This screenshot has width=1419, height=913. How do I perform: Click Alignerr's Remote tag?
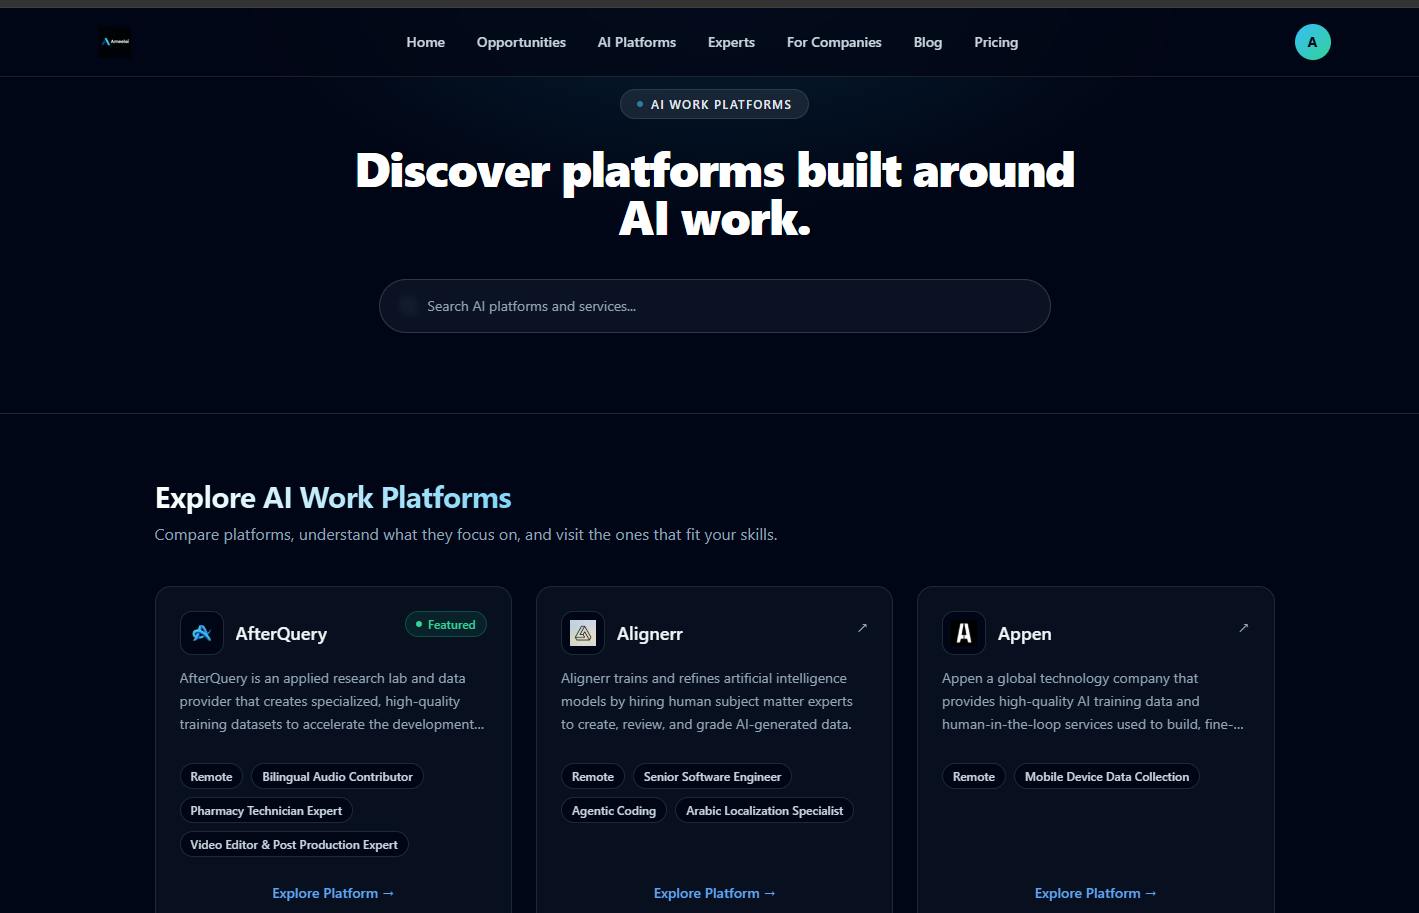tap(593, 777)
